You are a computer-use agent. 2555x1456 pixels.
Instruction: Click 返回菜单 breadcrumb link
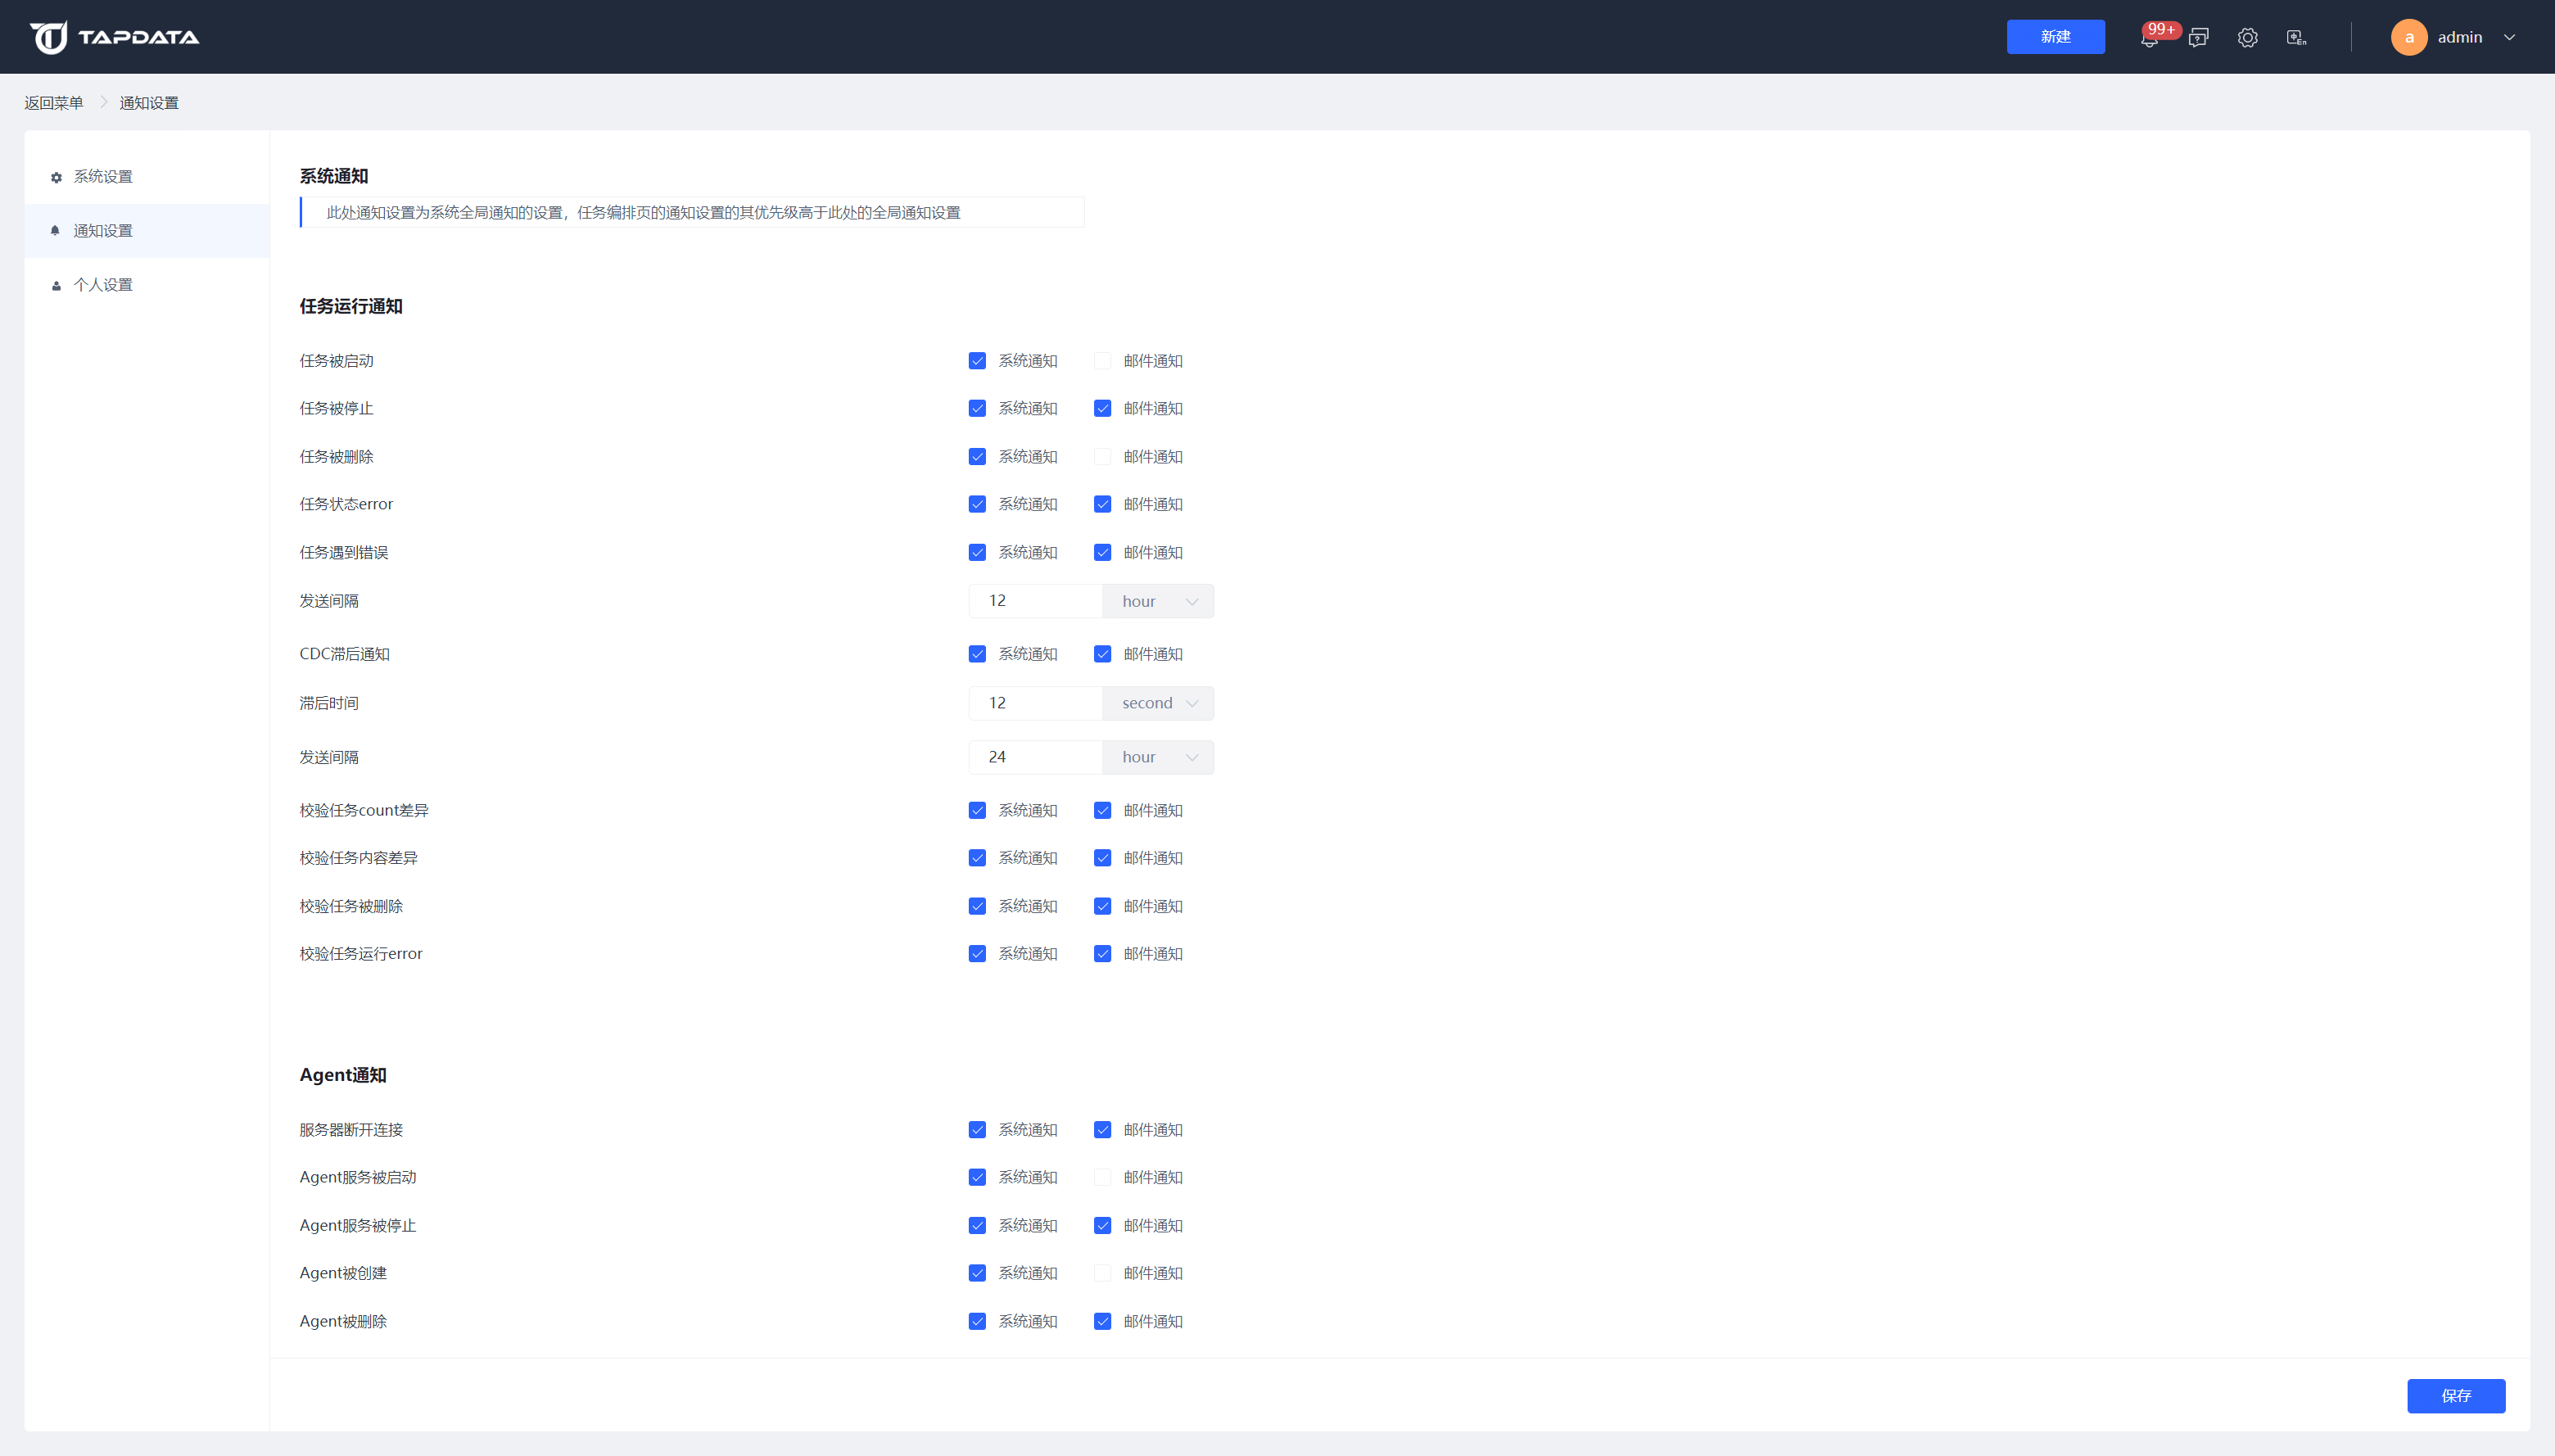pos(54,103)
